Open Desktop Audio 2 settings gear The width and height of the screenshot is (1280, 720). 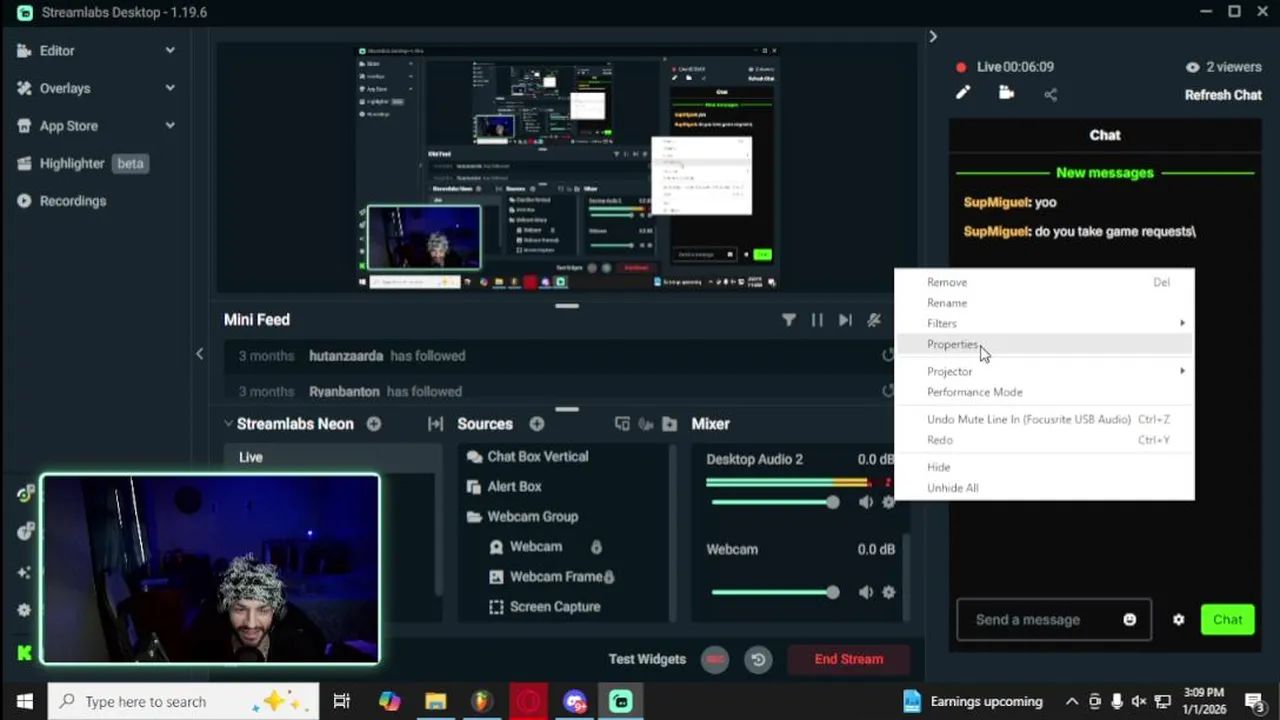[888, 502]
